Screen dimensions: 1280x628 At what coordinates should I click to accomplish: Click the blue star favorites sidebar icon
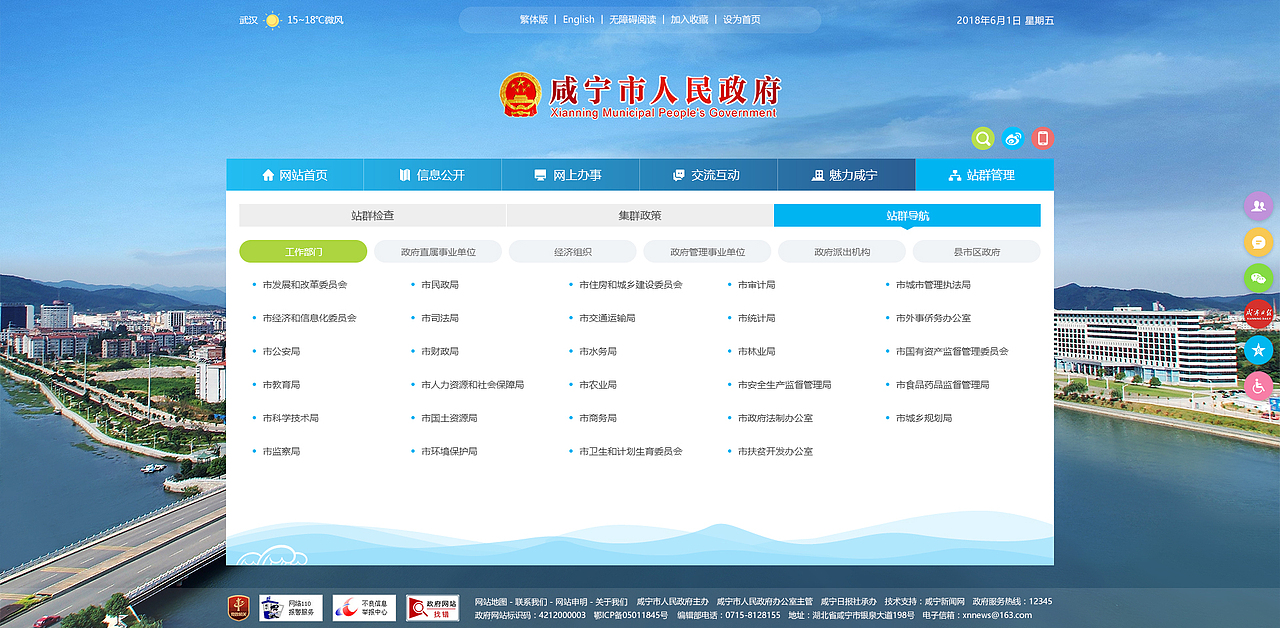1258,350
